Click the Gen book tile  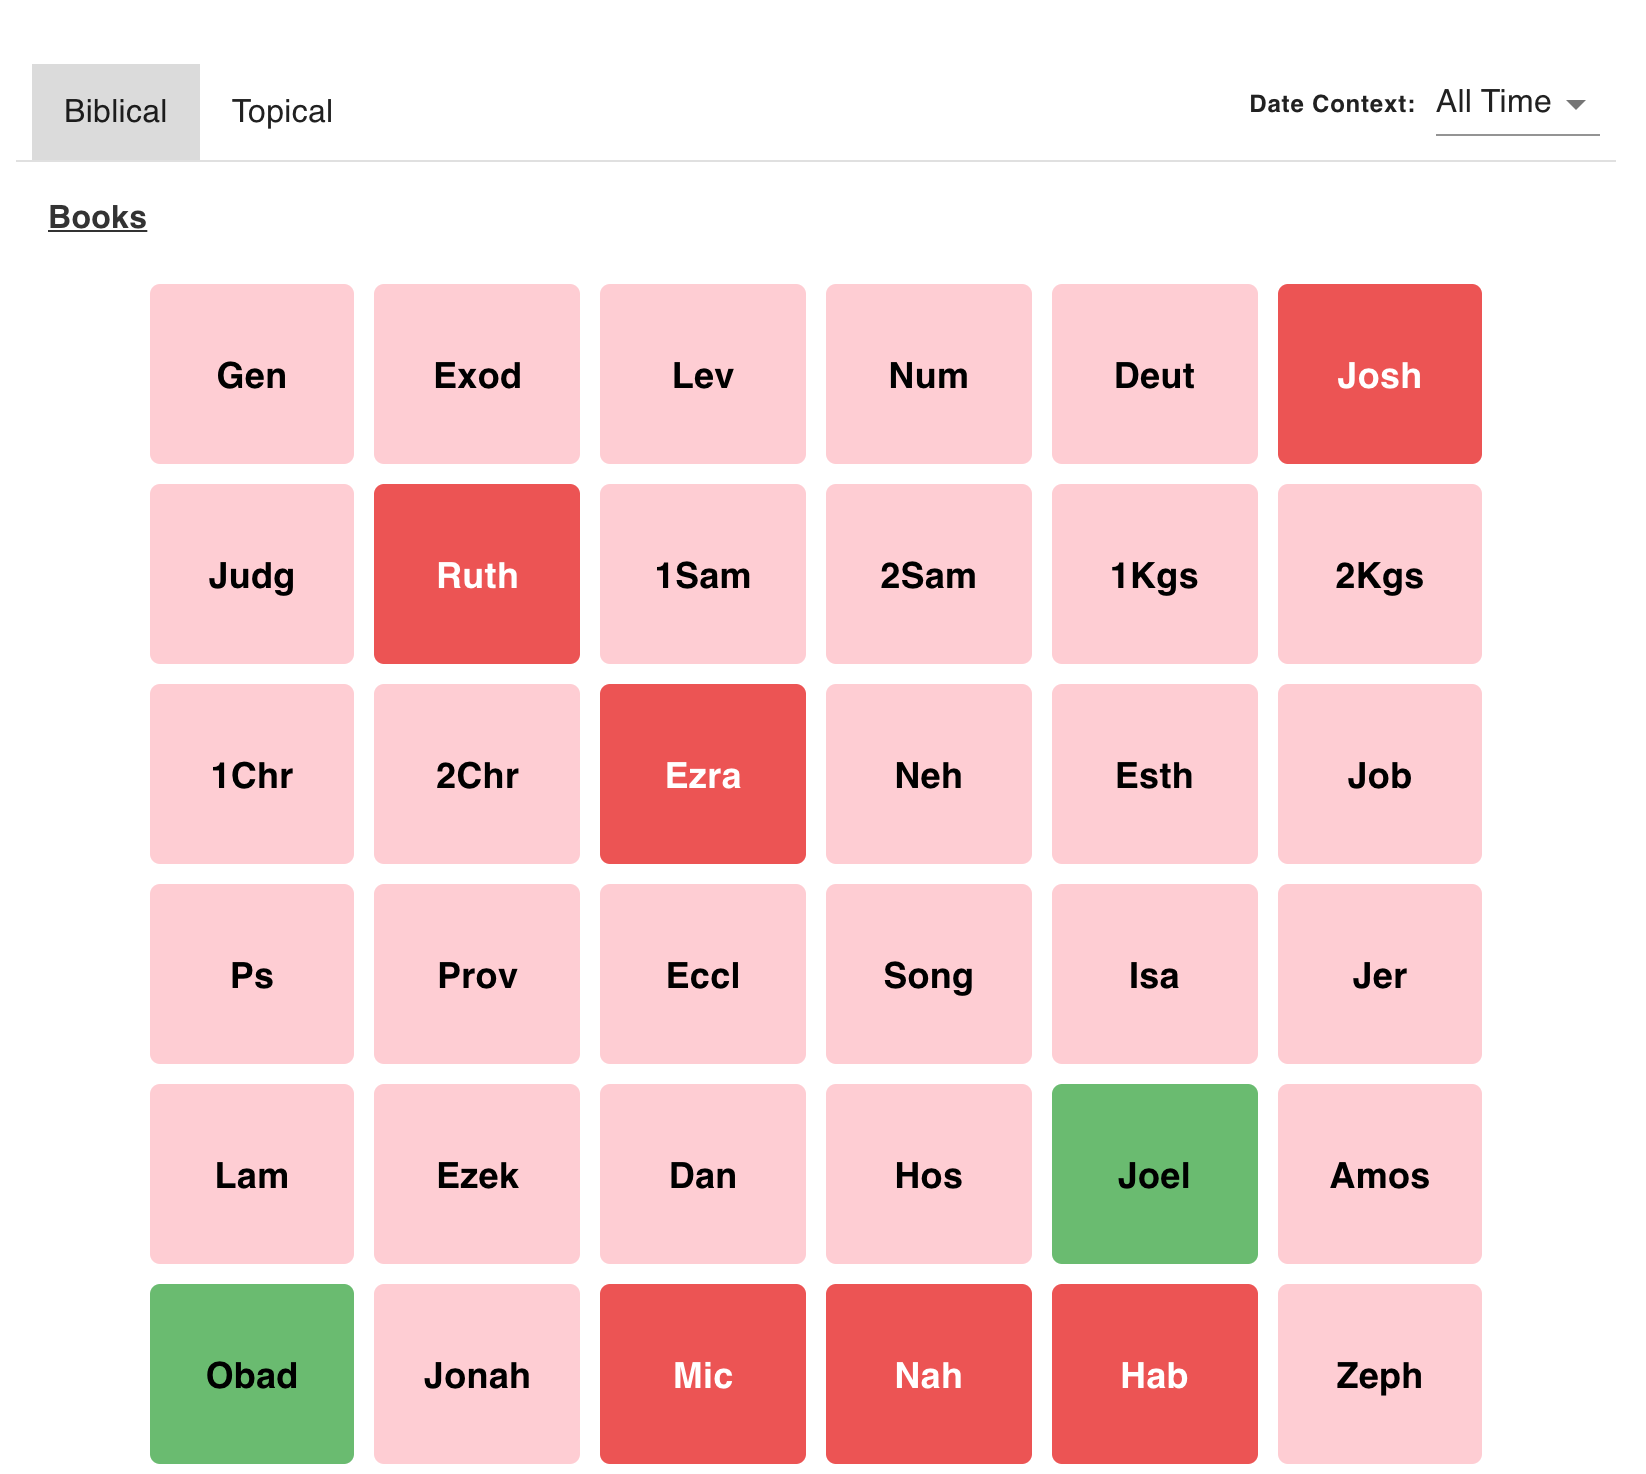coord(252,374)
